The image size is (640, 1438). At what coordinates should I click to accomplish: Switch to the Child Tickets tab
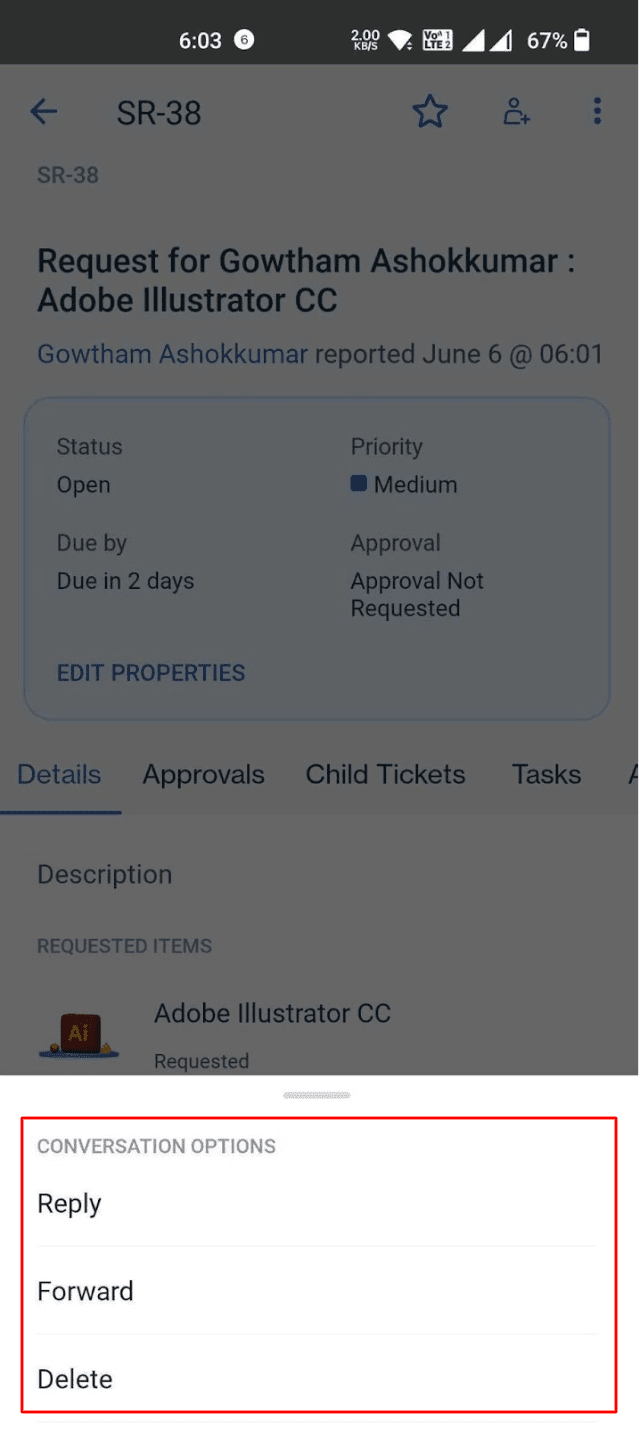click(386, 775)
